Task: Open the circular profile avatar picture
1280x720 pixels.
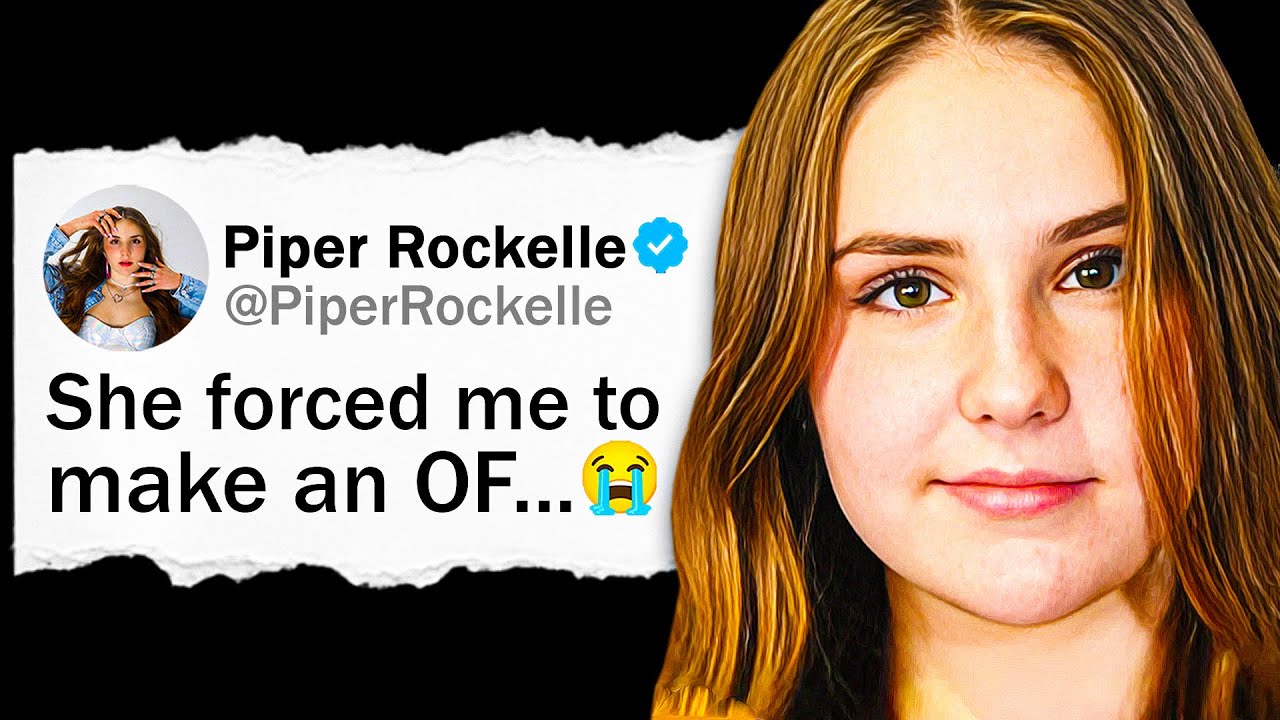Action: point(125,268)
